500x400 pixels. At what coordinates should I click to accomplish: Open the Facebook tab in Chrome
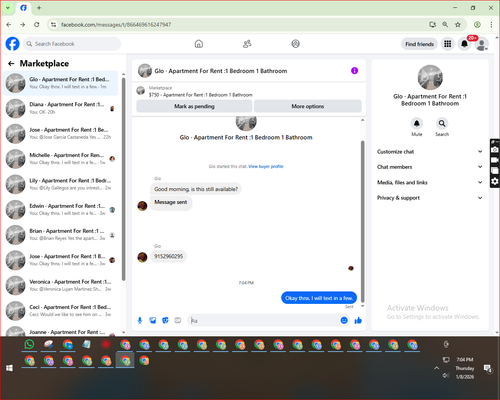24,8
